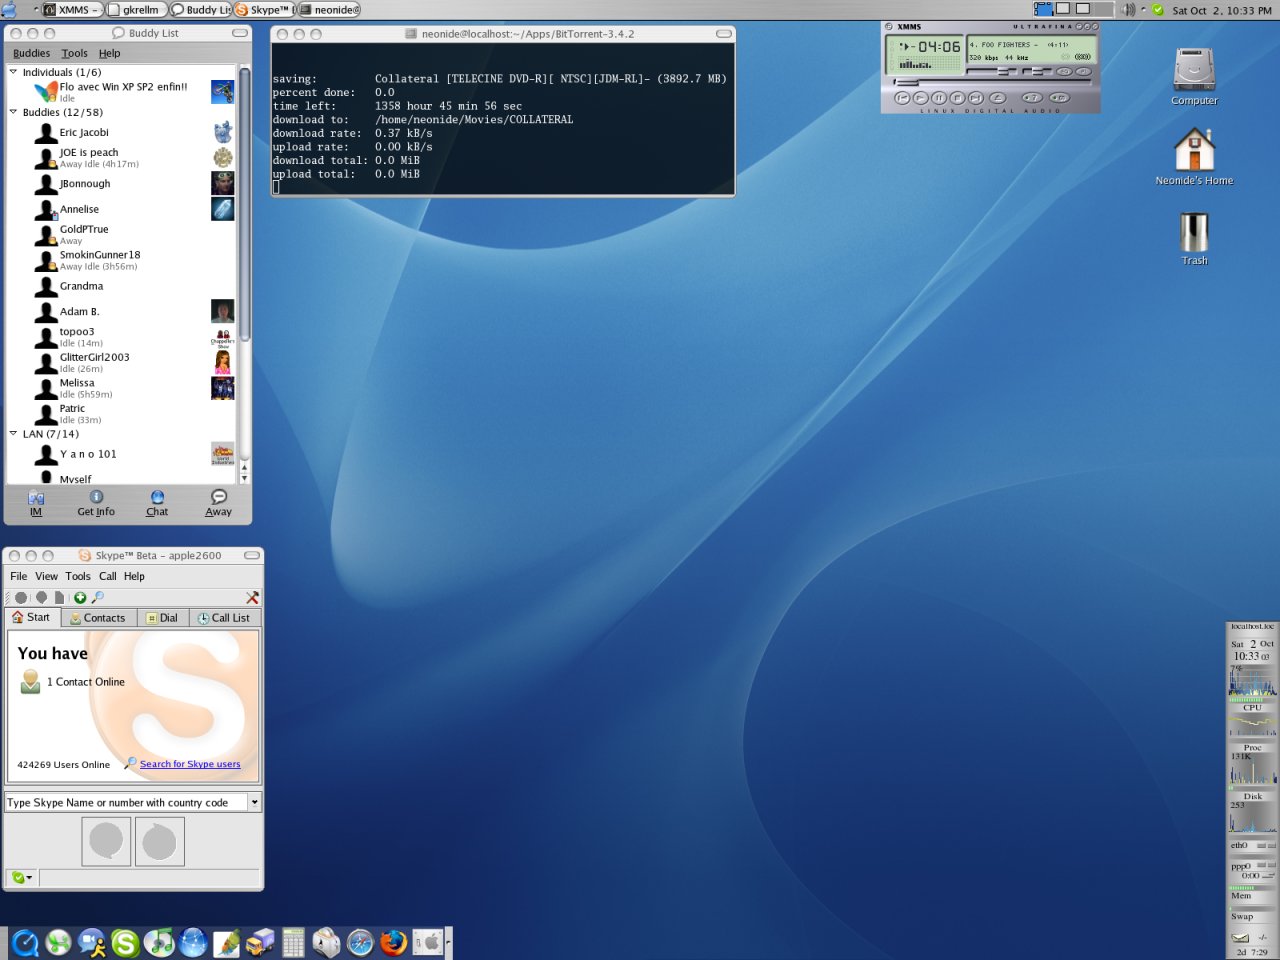Toggle XMMS shuffle button
This screenshot has width=1280, height=960.
tap(1032, 98)
